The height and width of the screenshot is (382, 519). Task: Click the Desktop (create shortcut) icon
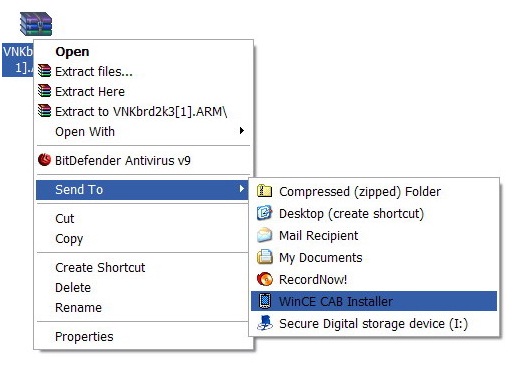265,213
